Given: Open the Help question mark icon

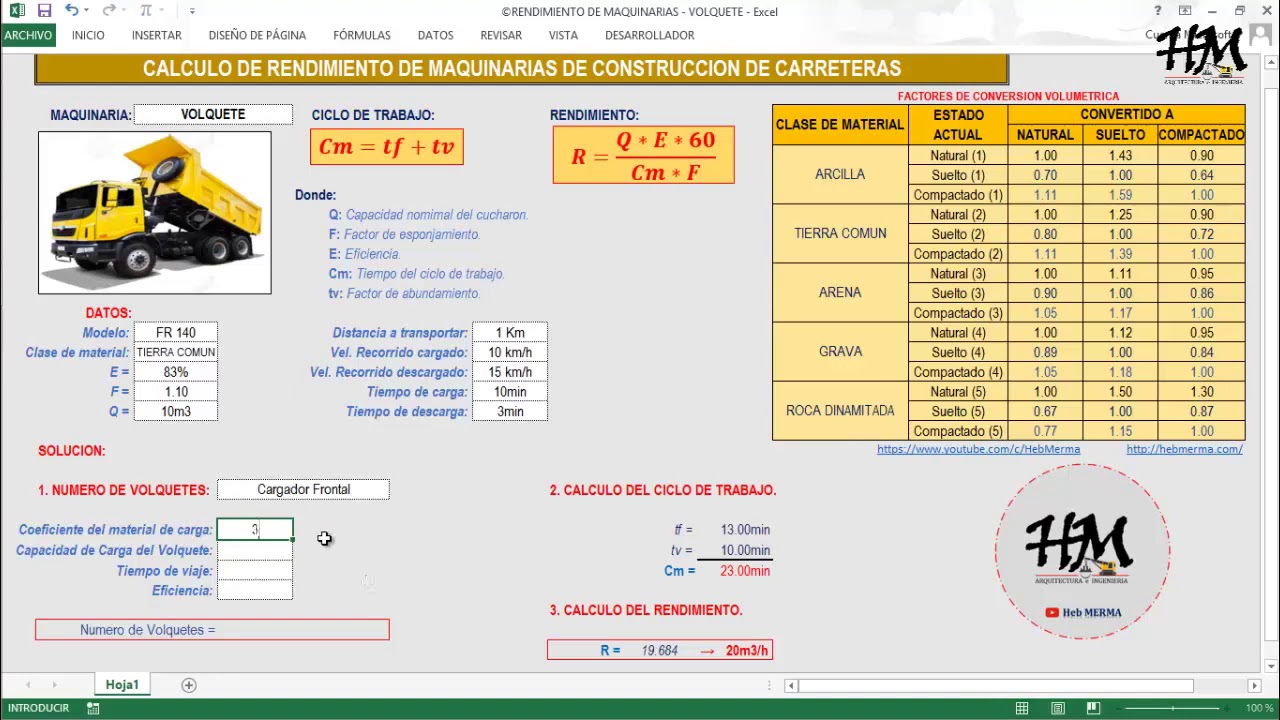Looking at the screenshot, I should (x=1158, y=11).
